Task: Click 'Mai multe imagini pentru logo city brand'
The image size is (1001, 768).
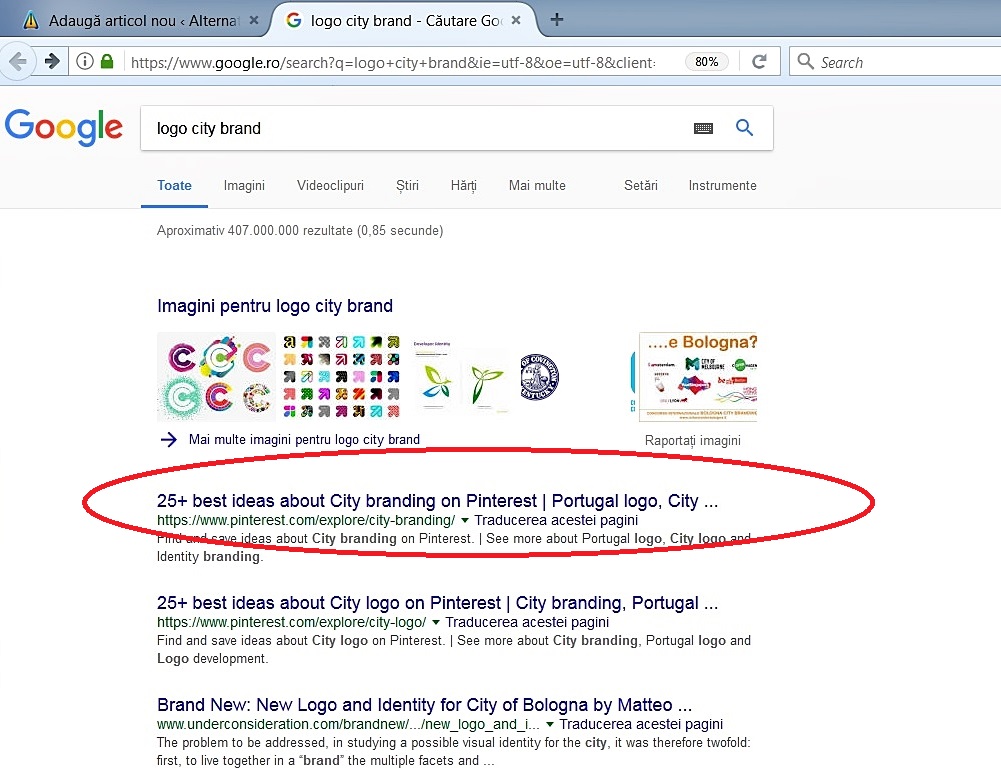Action: tap(304, 439)
